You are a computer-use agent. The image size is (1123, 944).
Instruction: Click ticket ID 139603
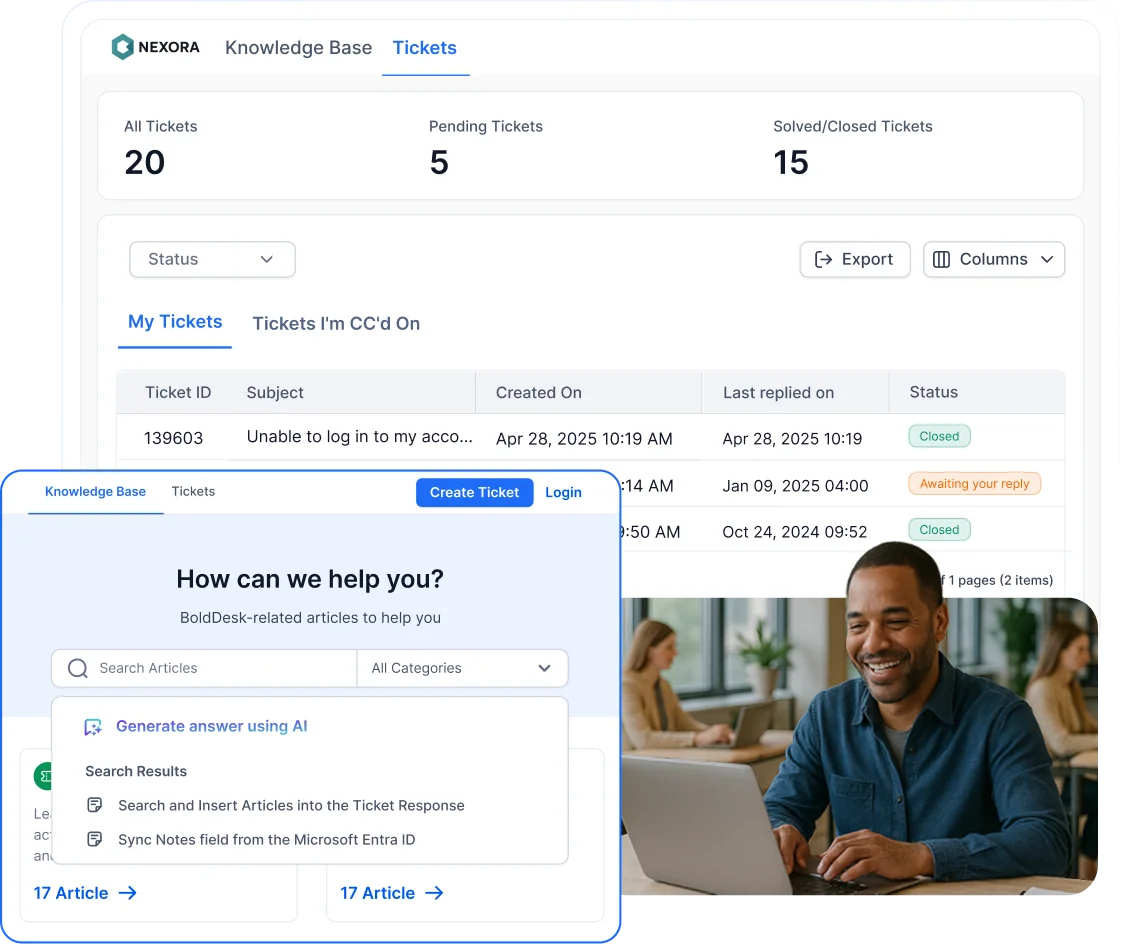173,438
